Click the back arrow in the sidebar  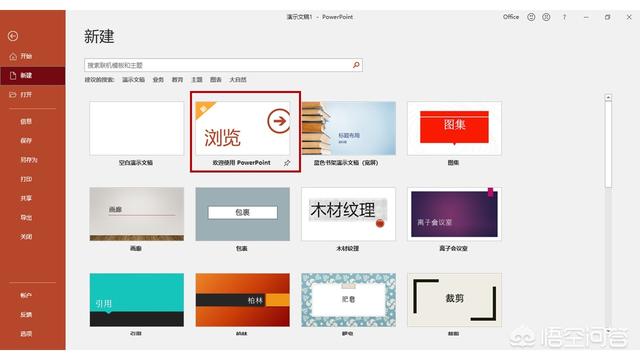tap(13, 36)
